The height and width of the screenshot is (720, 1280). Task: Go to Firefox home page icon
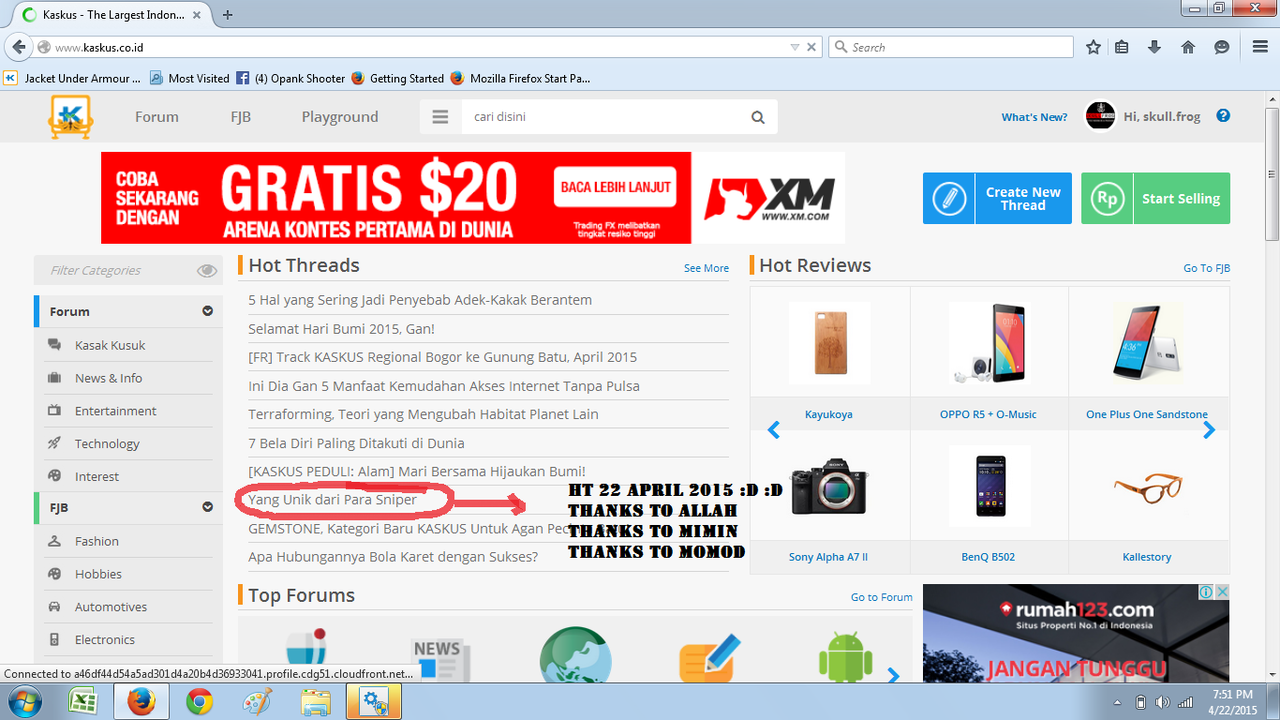[x=1188, y=47]
